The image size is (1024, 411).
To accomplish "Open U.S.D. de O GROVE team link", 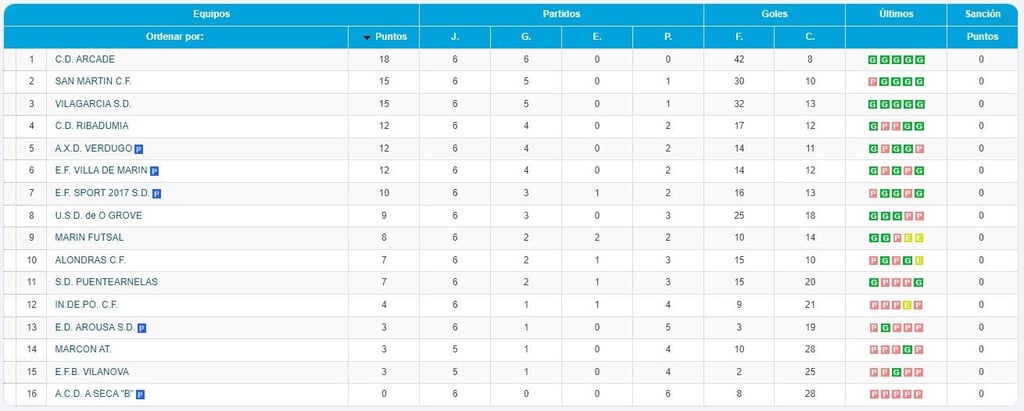I will [99, 216].
